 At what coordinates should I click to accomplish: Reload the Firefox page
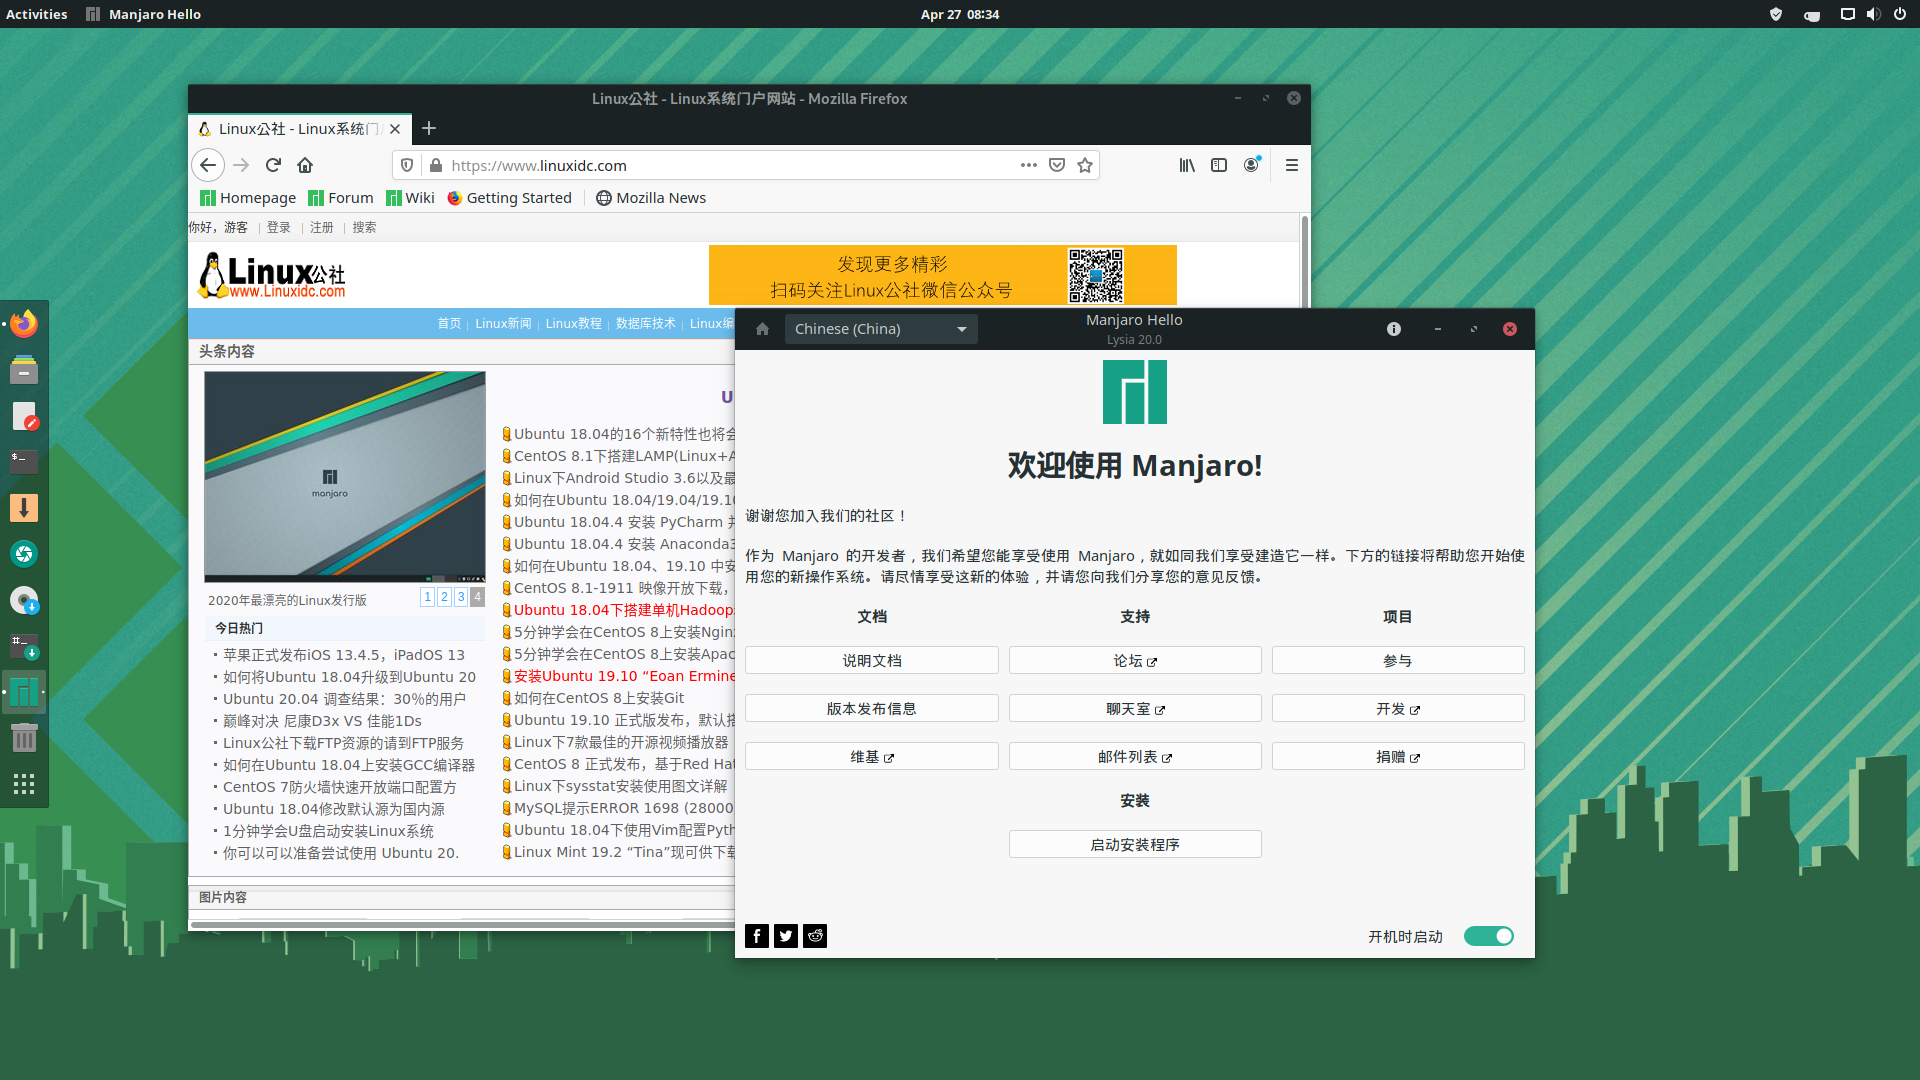[x=273, y=165]
